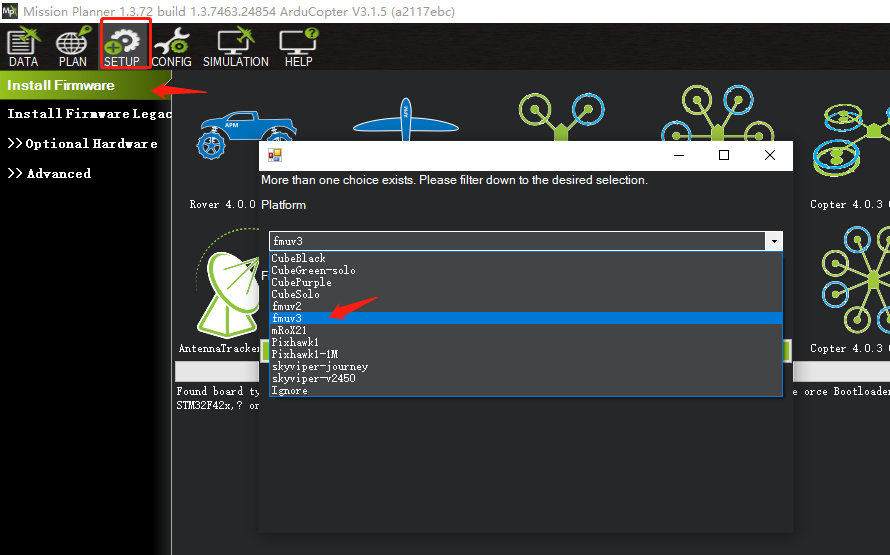The height and width of the screenshot is (555, 890).
Task: Choose the AntennaTracker dish icon
Action: point(228,284)
